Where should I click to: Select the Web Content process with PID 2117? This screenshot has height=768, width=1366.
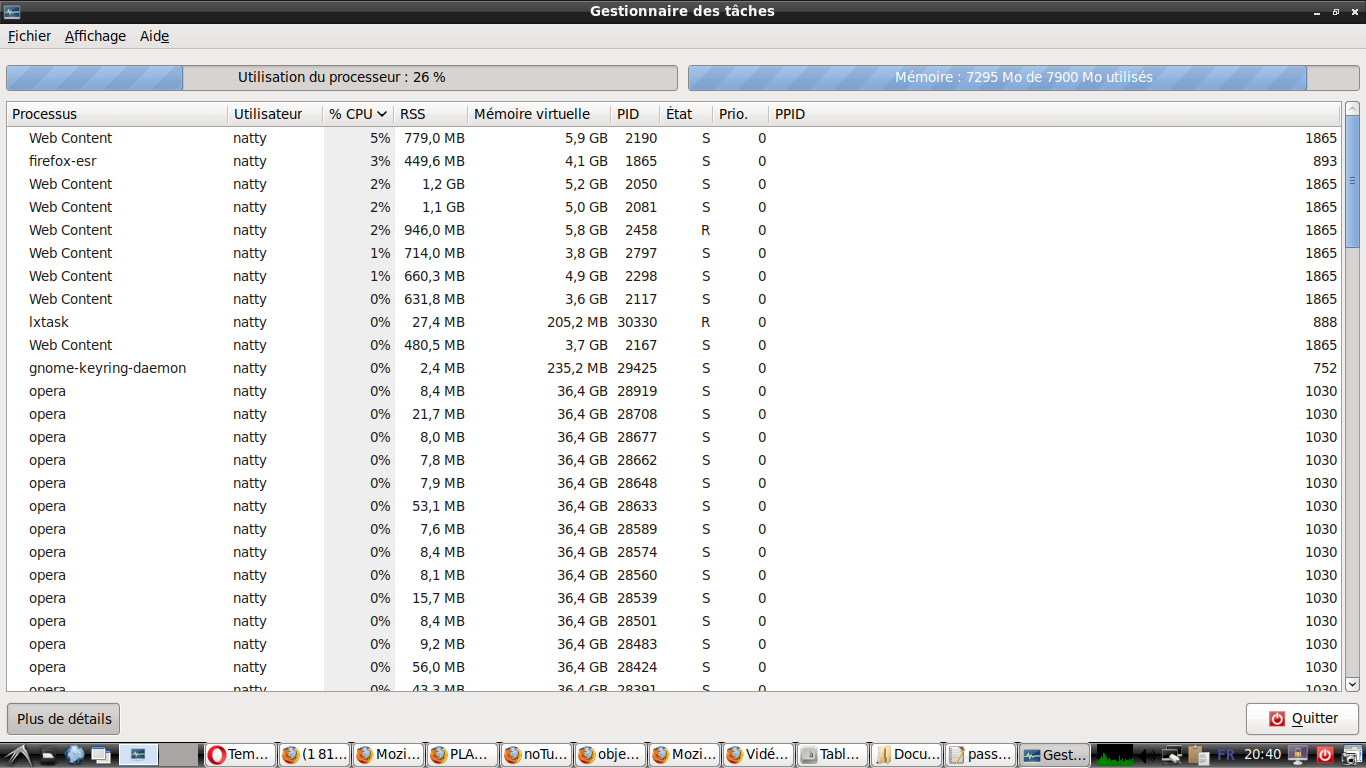coord(673,299)
